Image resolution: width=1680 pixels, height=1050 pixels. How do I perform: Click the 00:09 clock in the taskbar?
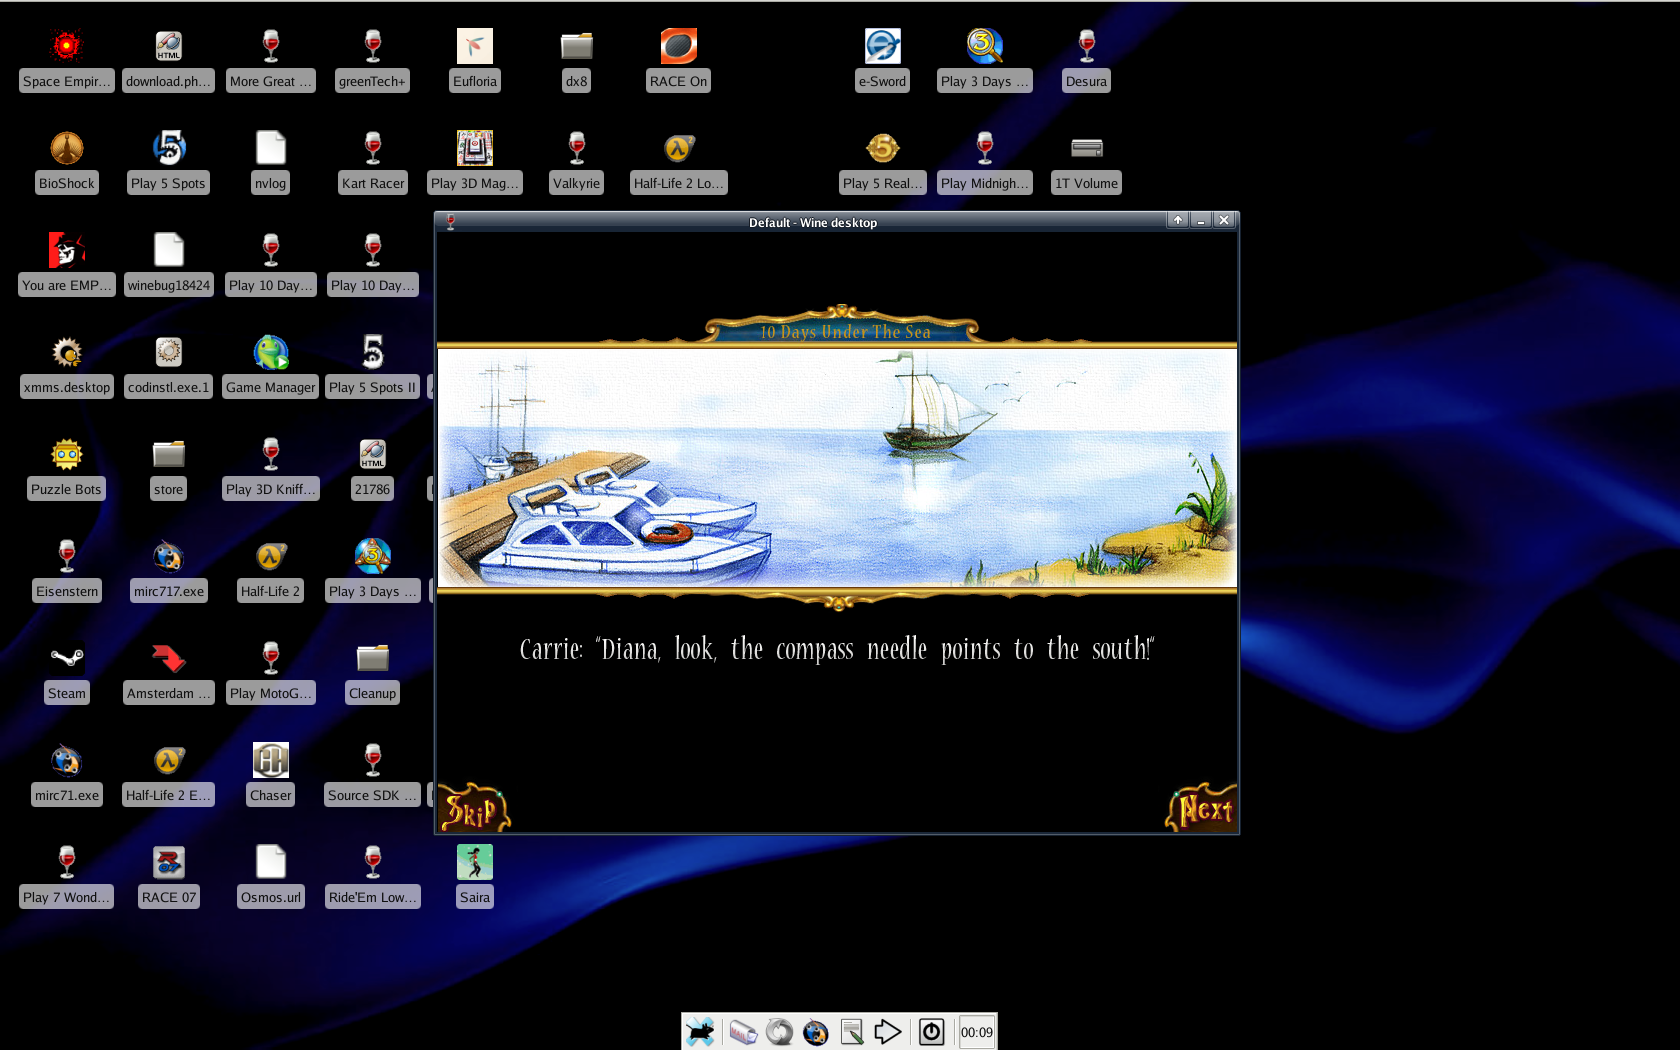coord(976,1031)
